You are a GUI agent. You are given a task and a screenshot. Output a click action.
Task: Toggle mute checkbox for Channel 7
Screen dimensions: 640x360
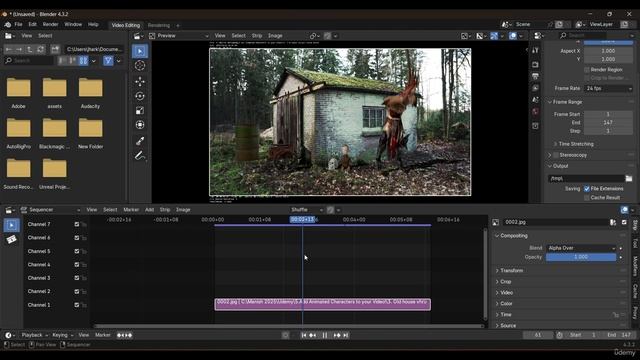77,224
